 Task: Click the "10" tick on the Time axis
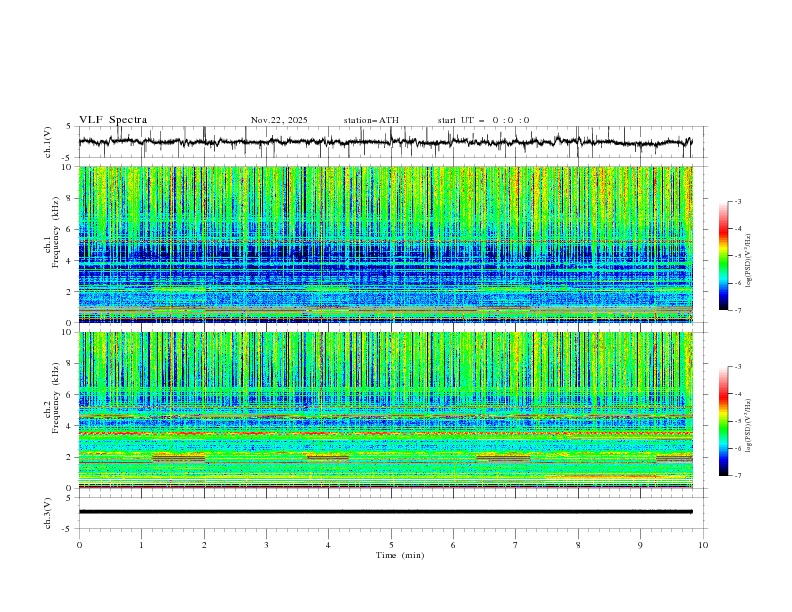703,545
